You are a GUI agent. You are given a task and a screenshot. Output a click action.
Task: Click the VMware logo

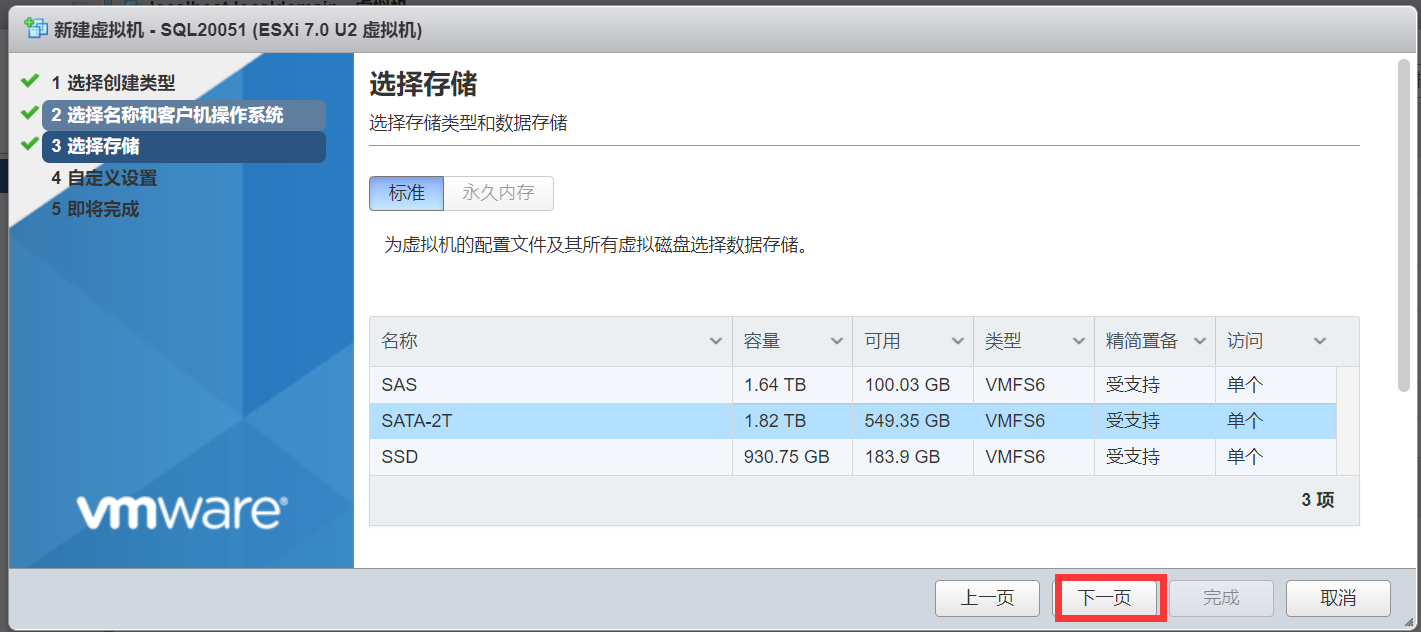[x=182, y=512]
